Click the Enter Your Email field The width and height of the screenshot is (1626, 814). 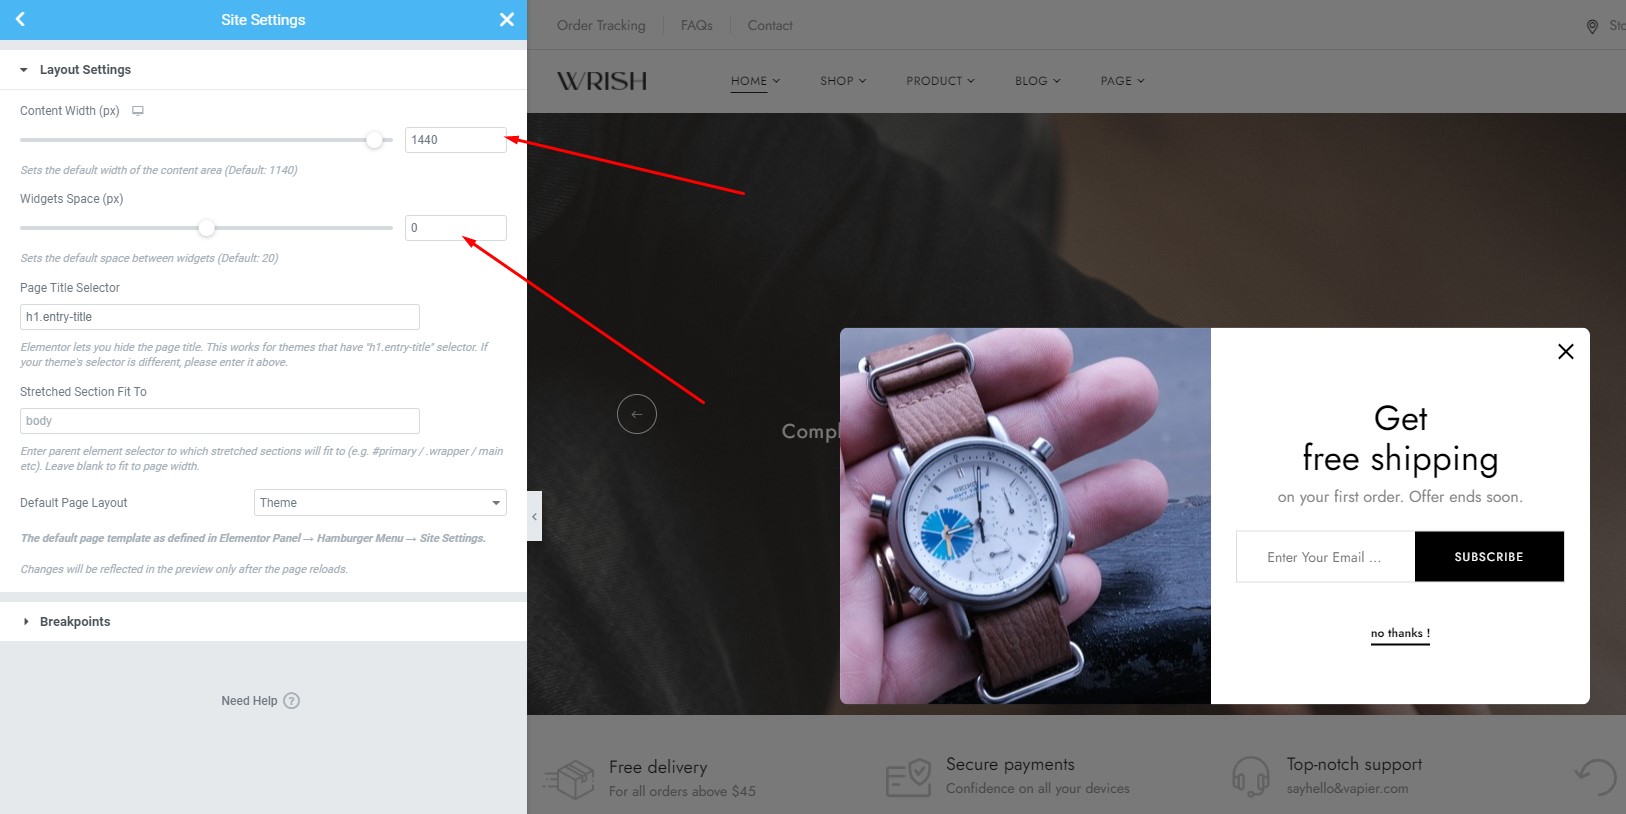pyautogui.click(x=1325, y=557)
